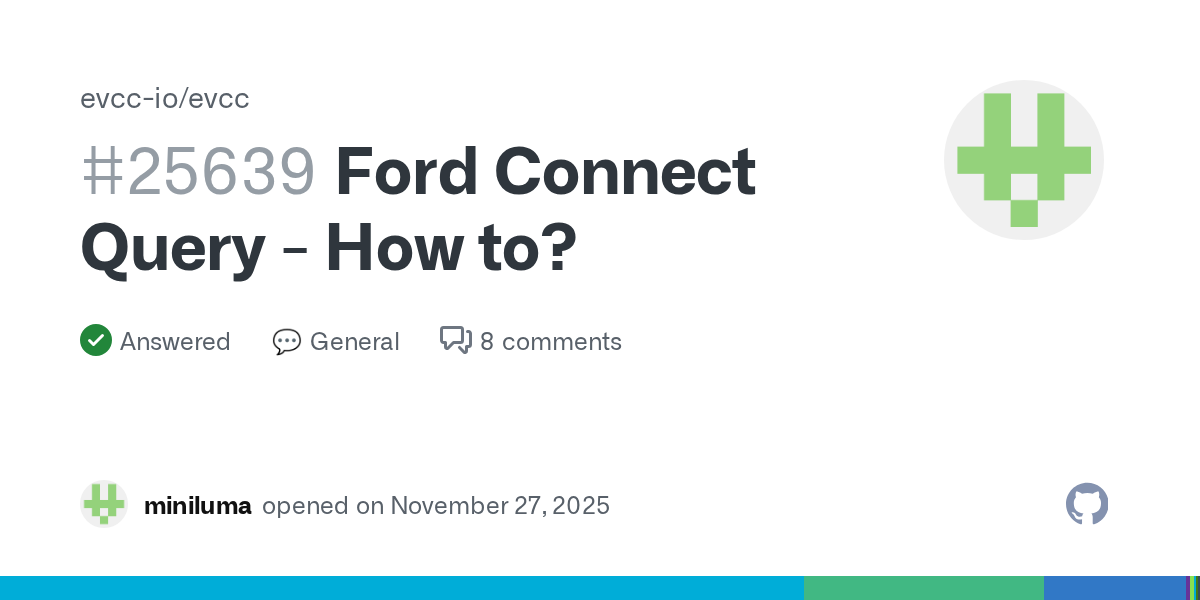The height and width of the screenshot is (600, 1200).
Task: Click the "Answered" status label
Action: coord(175,342)
